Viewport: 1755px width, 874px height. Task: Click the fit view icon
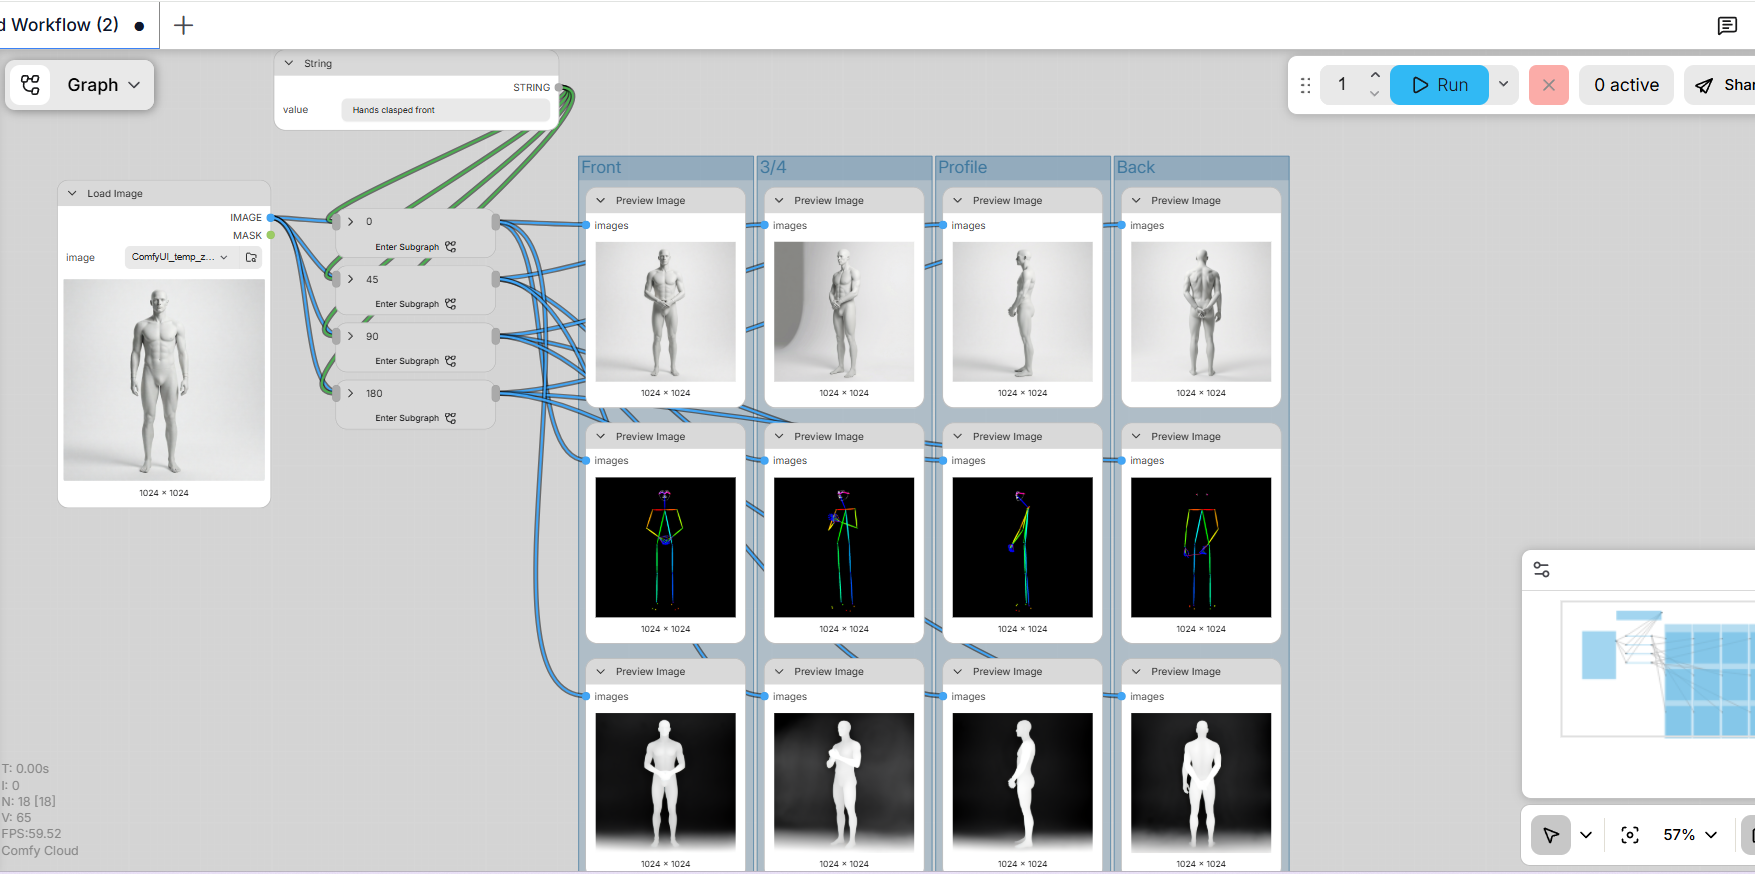click(x=1630, y=835)
